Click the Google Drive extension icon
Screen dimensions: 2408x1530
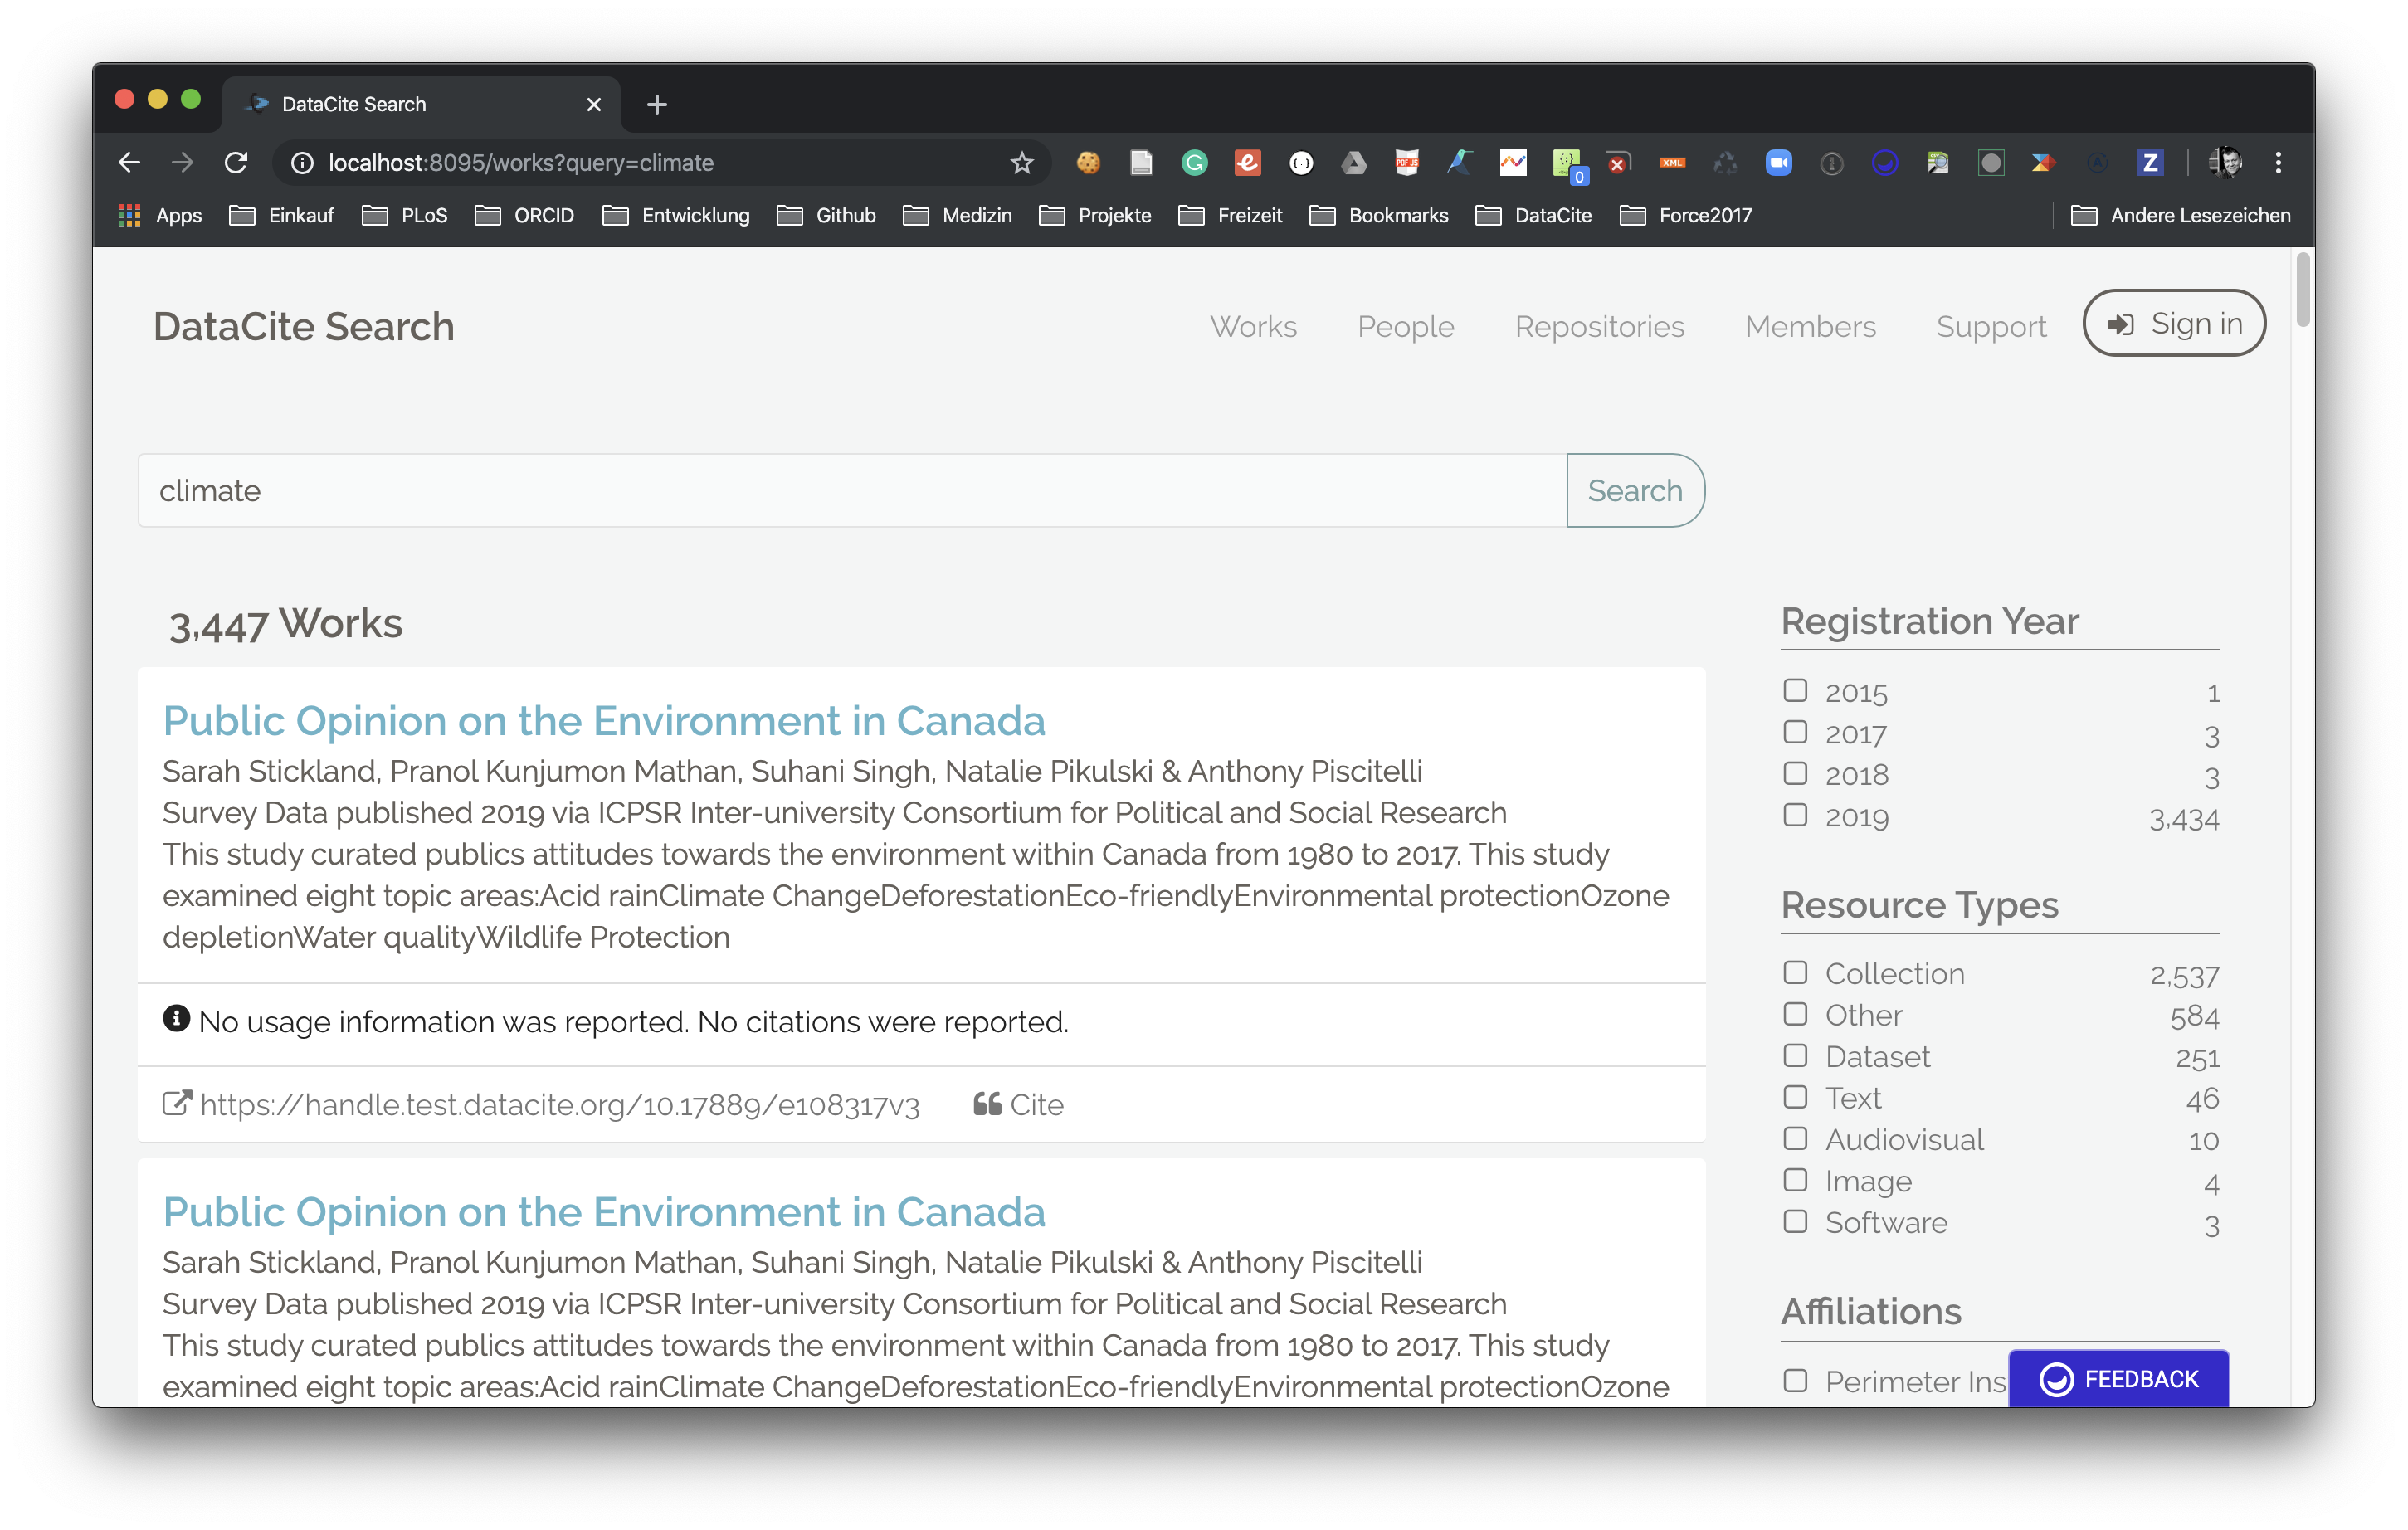(1353, 163)
